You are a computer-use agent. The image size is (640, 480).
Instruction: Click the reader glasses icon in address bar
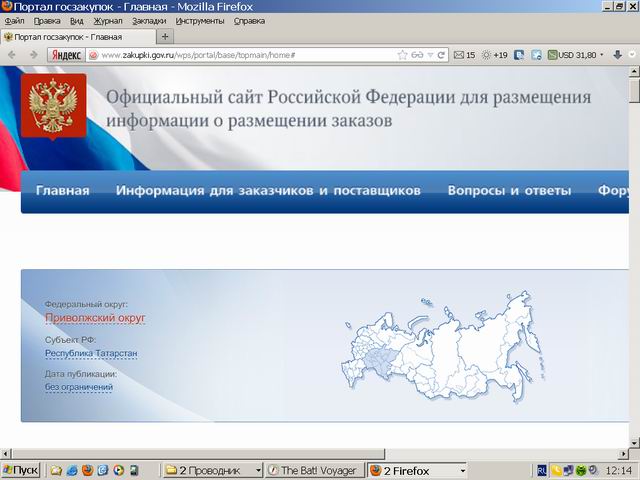pos(418,55)
